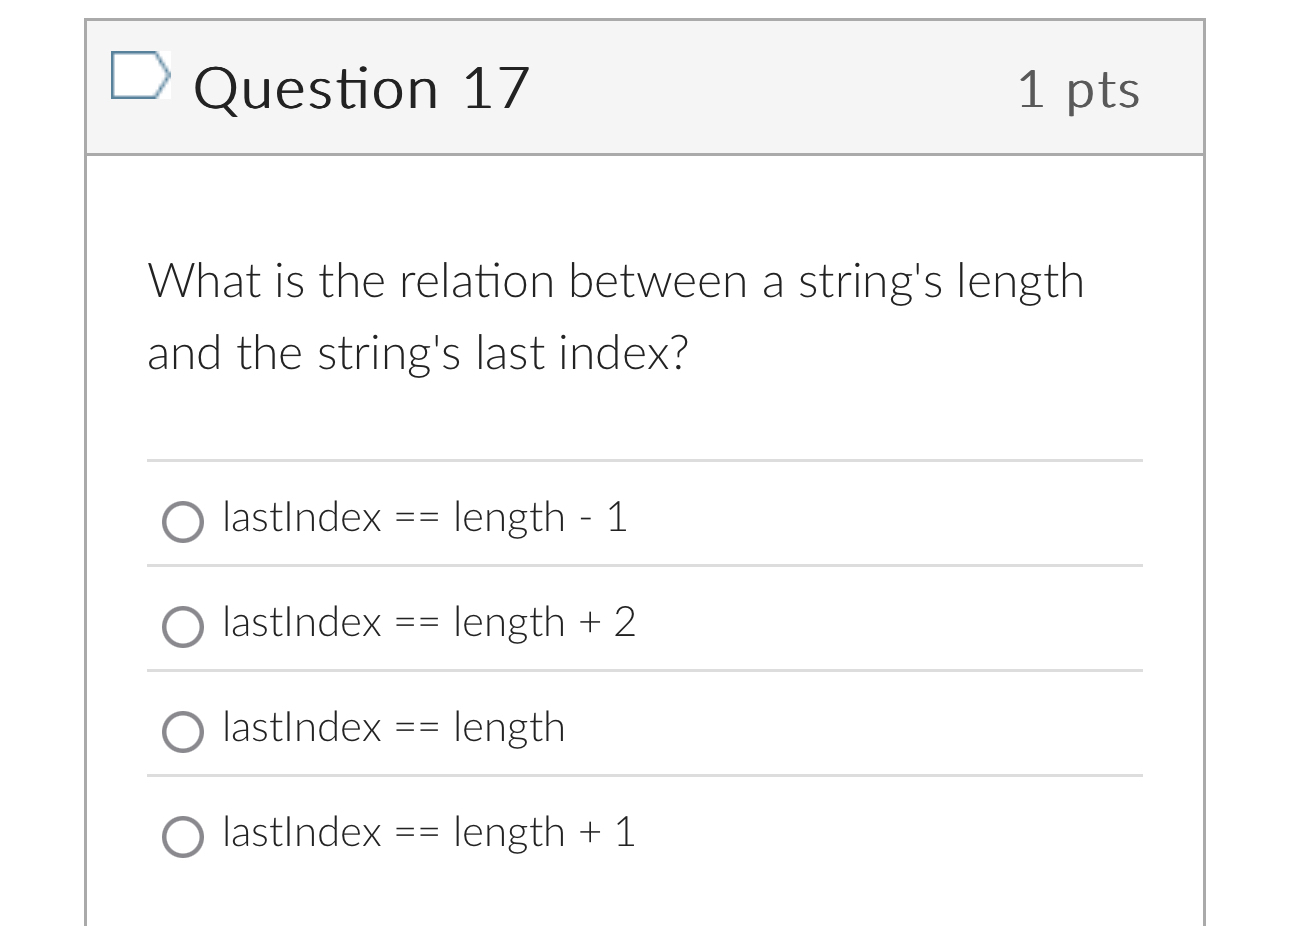
Task: Click the question header bar
Action: tap(645, 88)
